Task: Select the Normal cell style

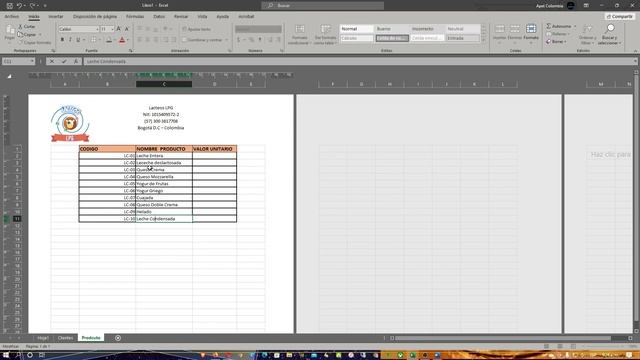Action: tap(357, 29)
